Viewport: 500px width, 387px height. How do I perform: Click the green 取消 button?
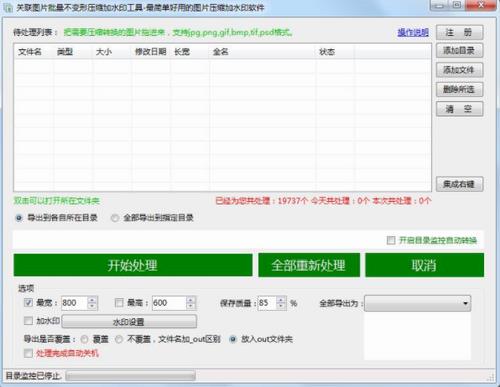(424, 265)
